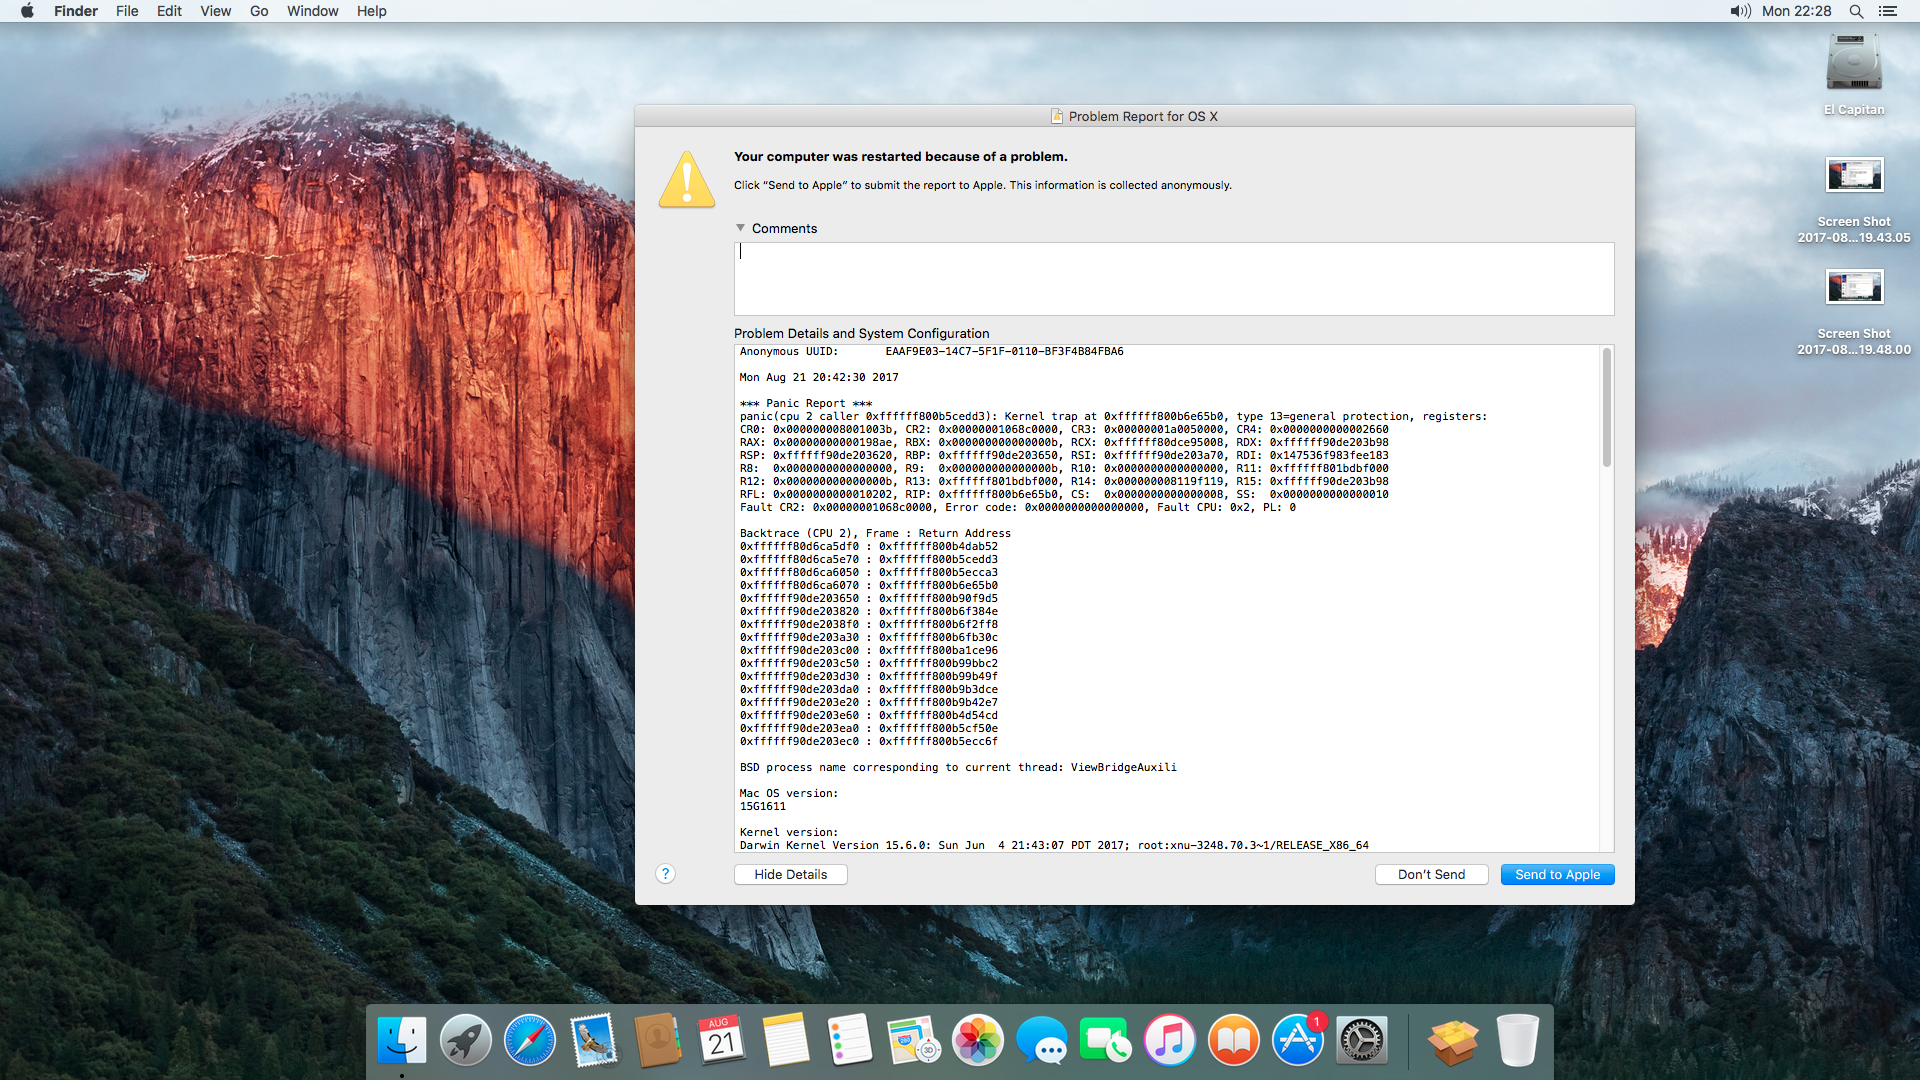
Task: Open Mail stamp icon in Dock
Action: pyautogui.click(x=594, y=1040)
